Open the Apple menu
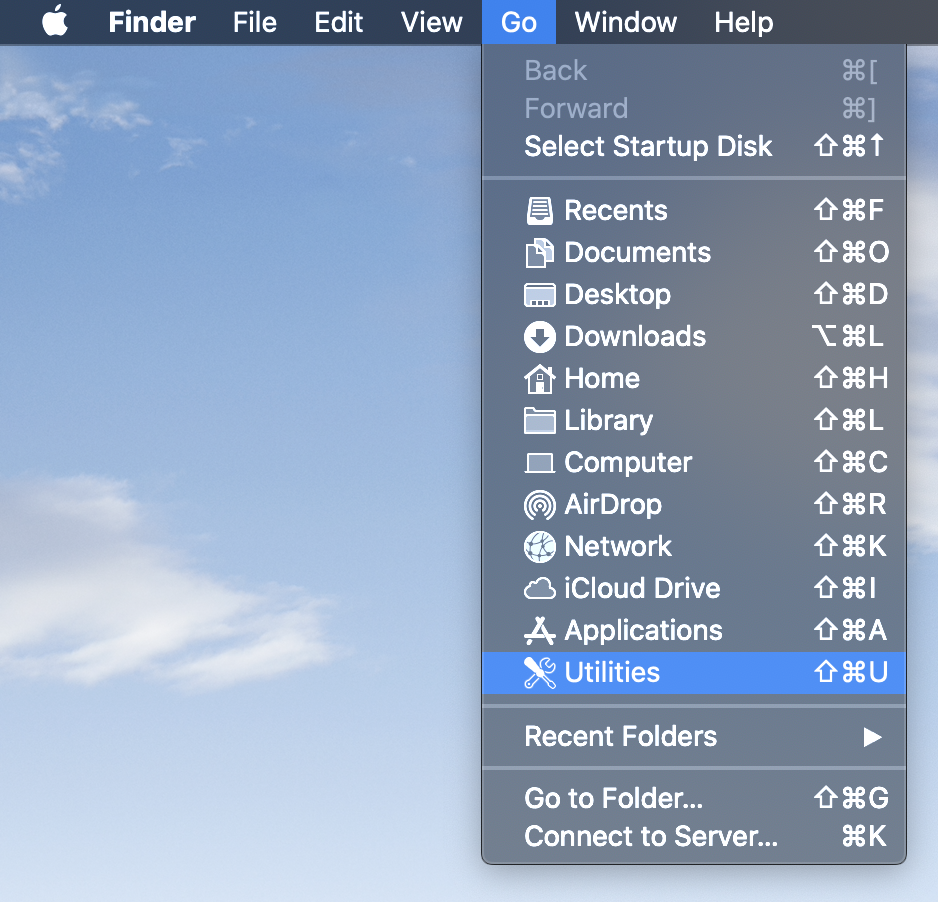938x902 pixels. pos(55,22)
